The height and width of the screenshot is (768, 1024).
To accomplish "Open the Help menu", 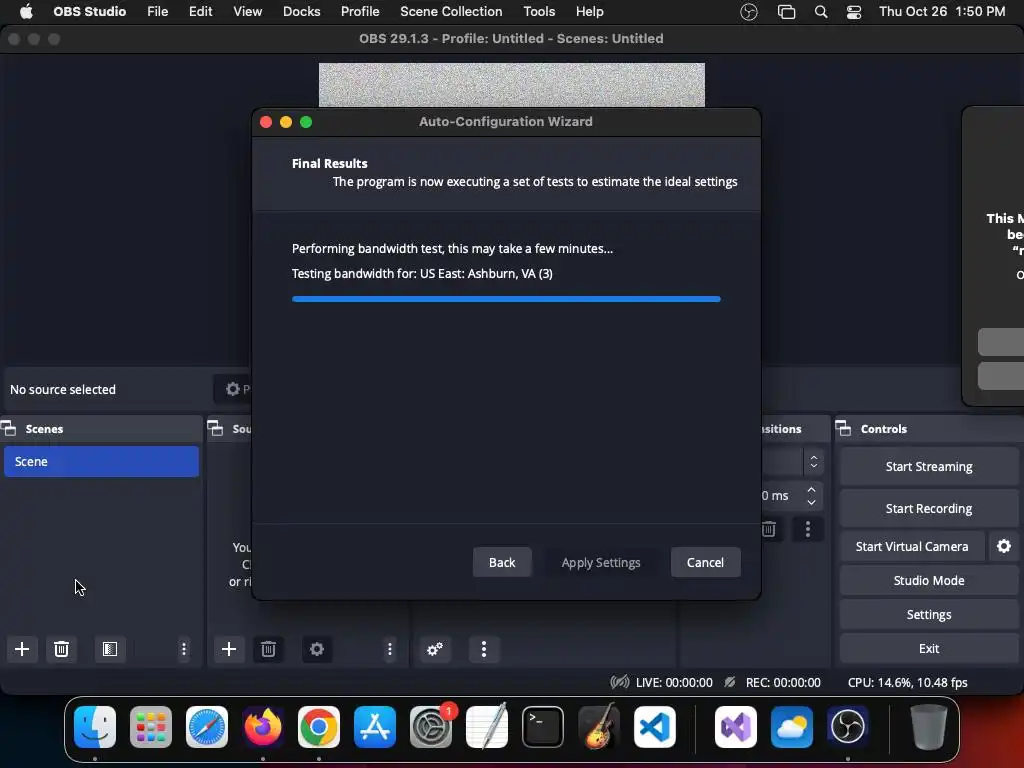I will pyautogui.click(x=589, y=12).
